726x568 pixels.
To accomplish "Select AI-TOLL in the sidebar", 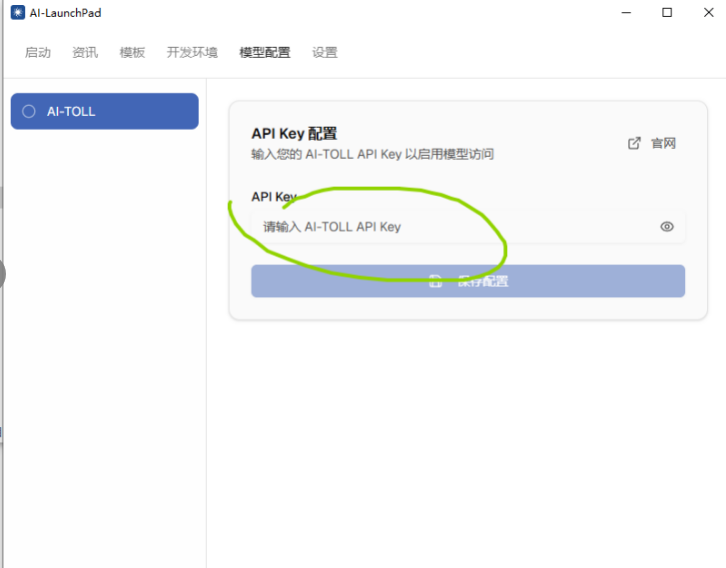I will (x=105, y=111).
